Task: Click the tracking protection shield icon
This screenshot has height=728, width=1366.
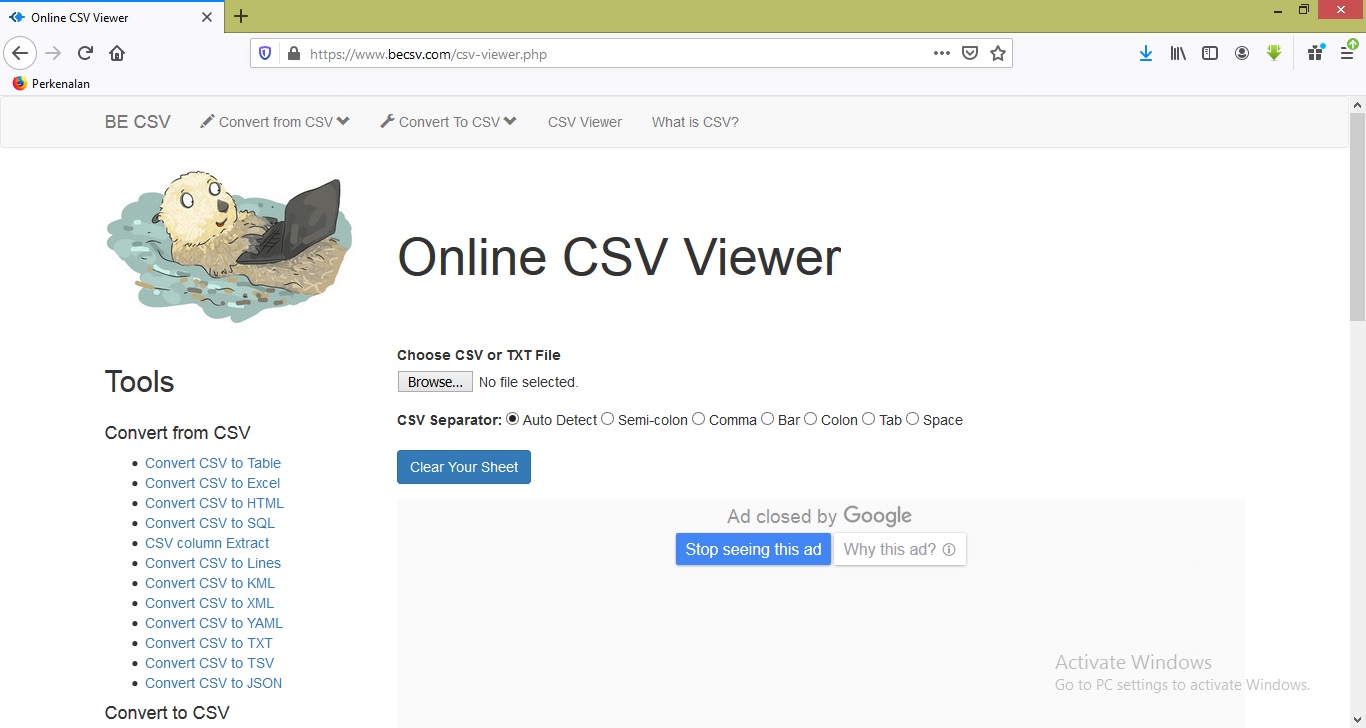Action: click(x=265, y=54)
